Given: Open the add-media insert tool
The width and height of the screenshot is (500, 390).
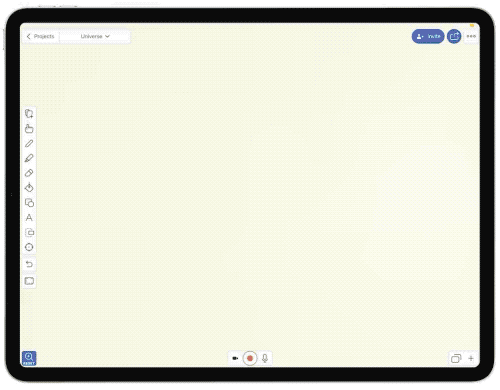Looking at the screenshot, I should (x=29, y=232).
